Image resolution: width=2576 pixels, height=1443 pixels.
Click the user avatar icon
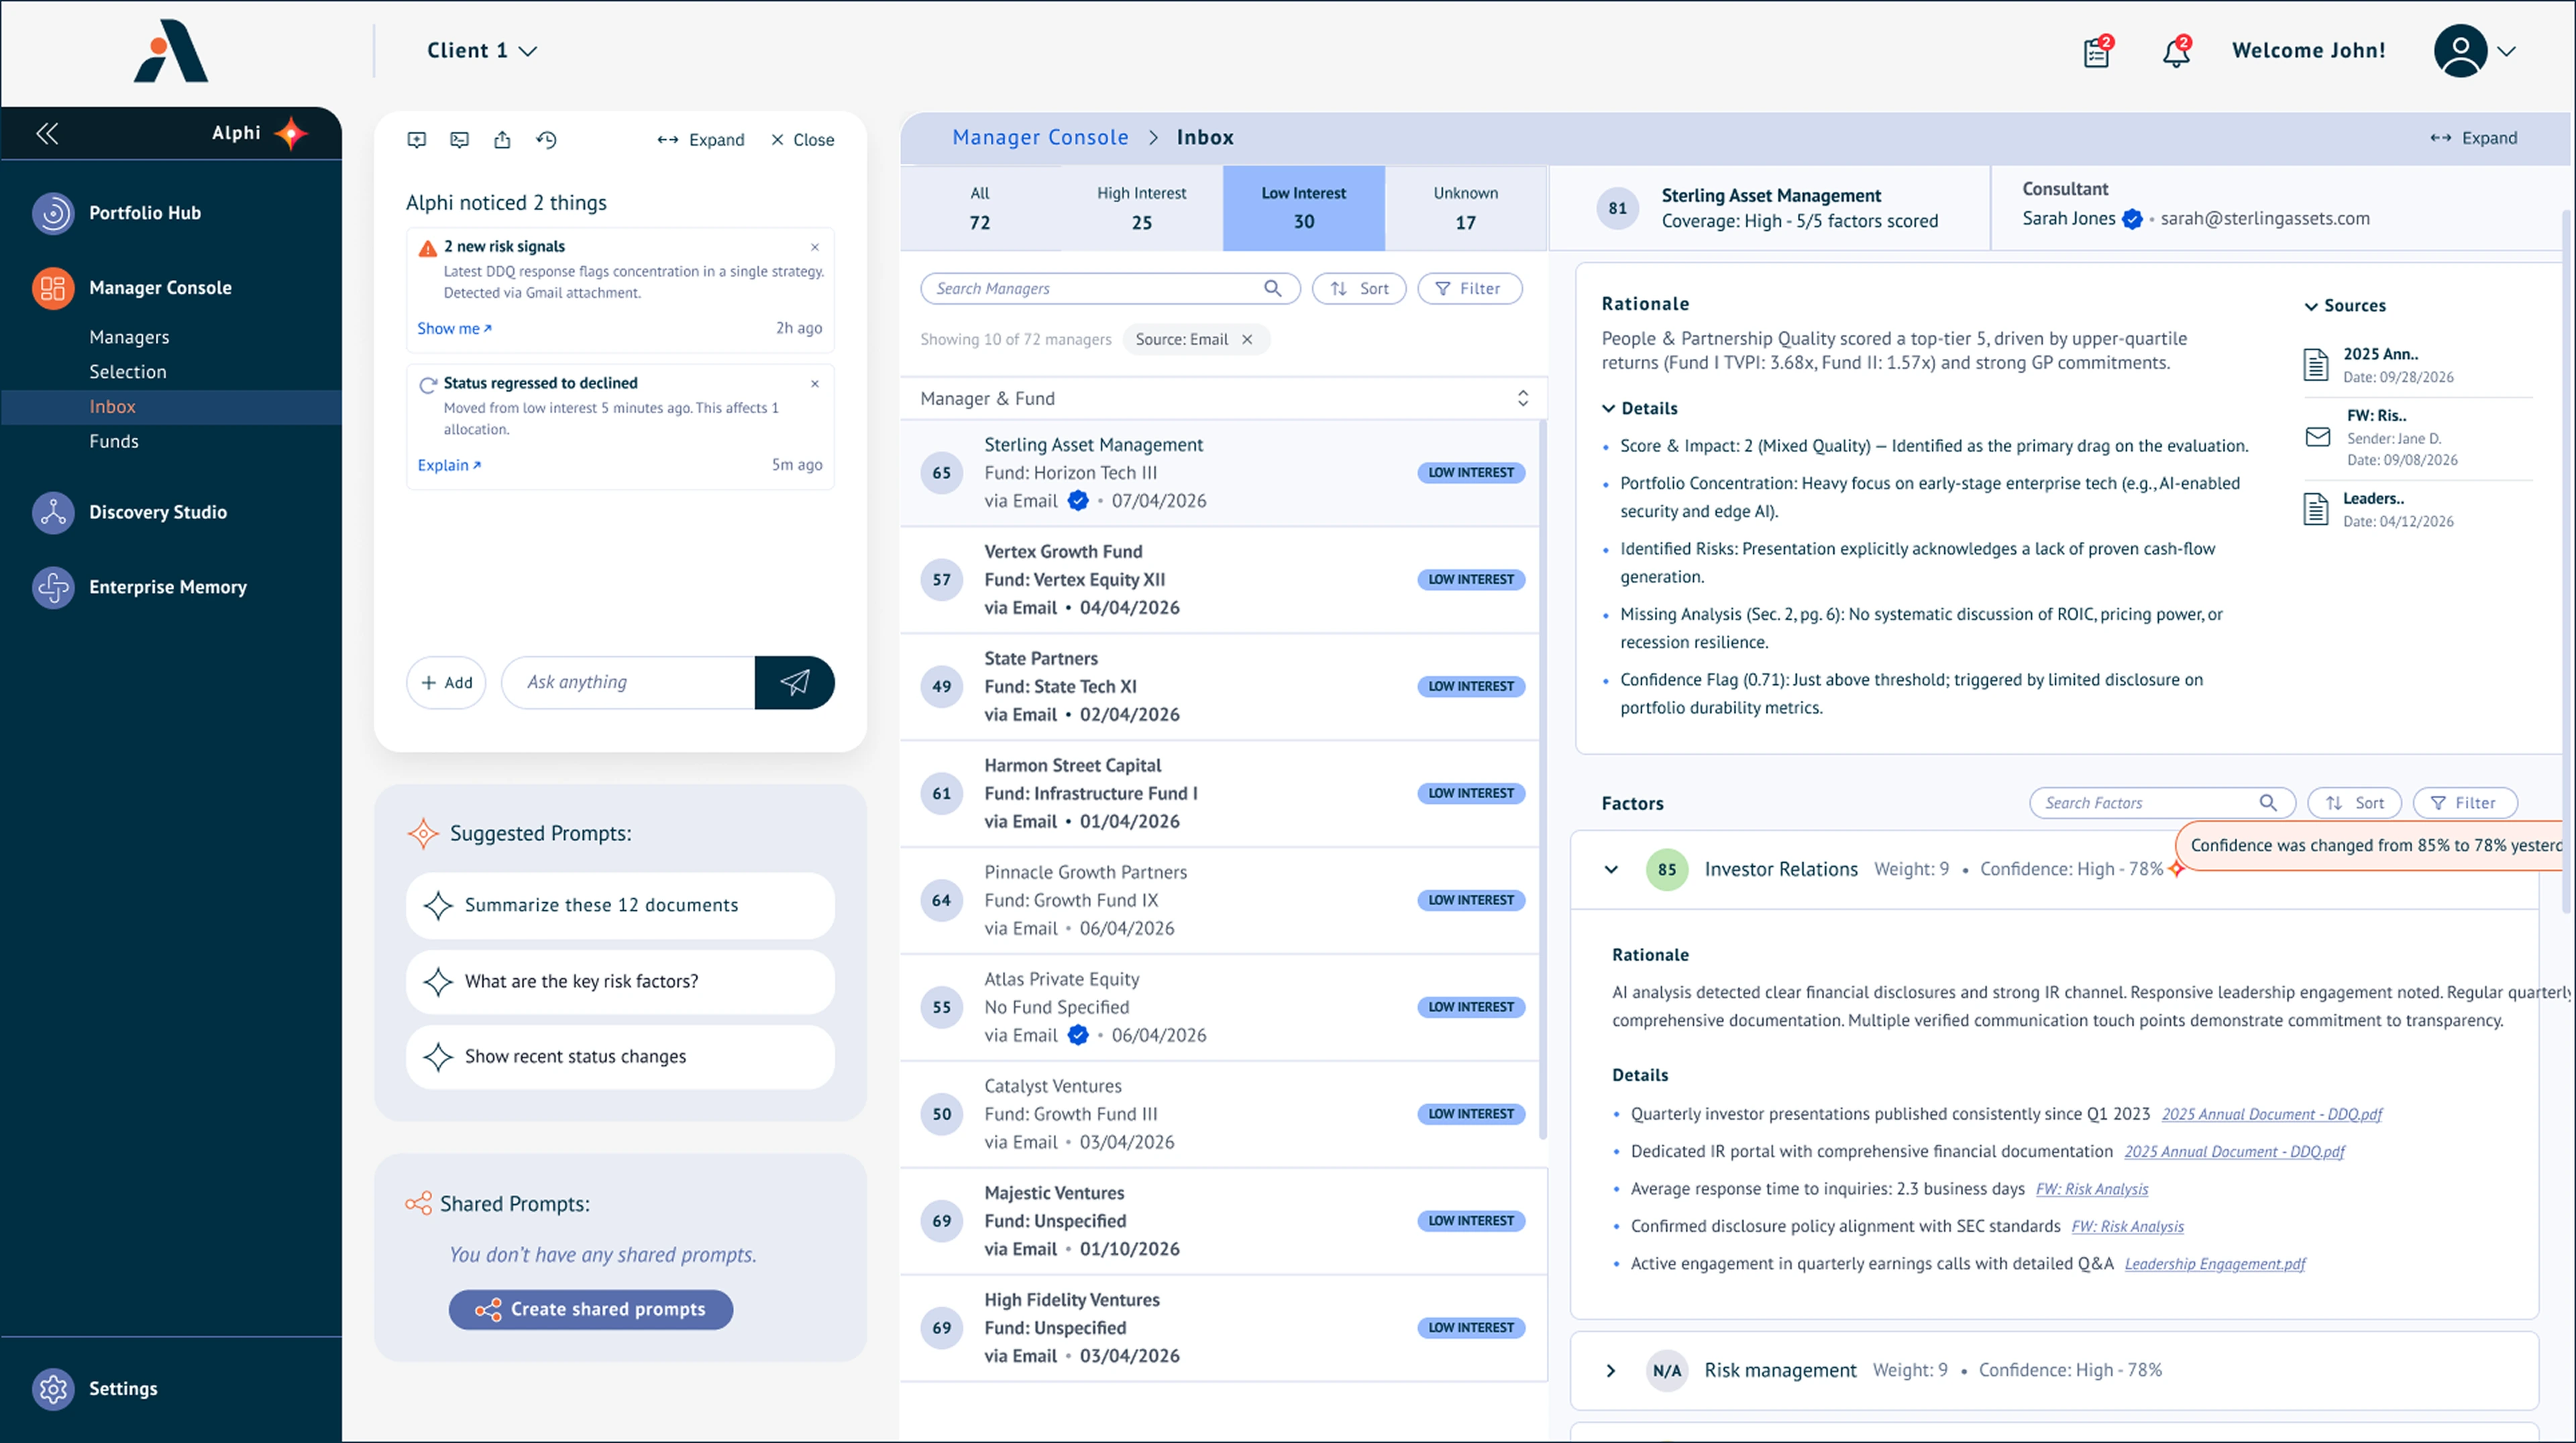click(x=2460, y=51)
